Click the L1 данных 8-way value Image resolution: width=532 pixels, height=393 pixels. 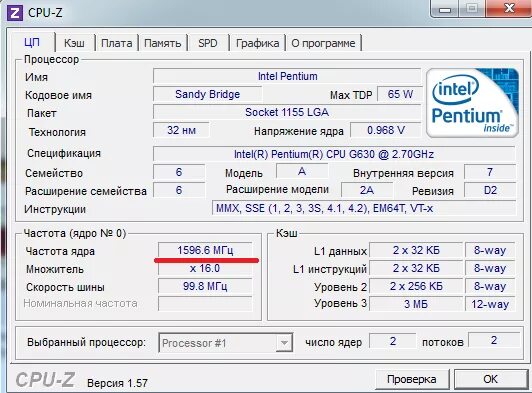pos(490,250)
